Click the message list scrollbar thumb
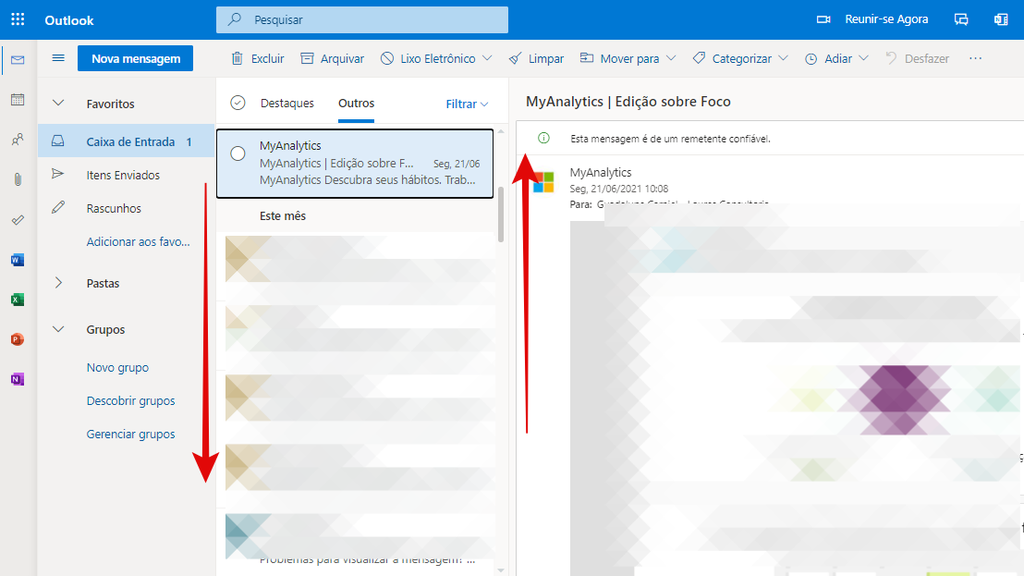 pyautogui.click(x=501, y=215)
